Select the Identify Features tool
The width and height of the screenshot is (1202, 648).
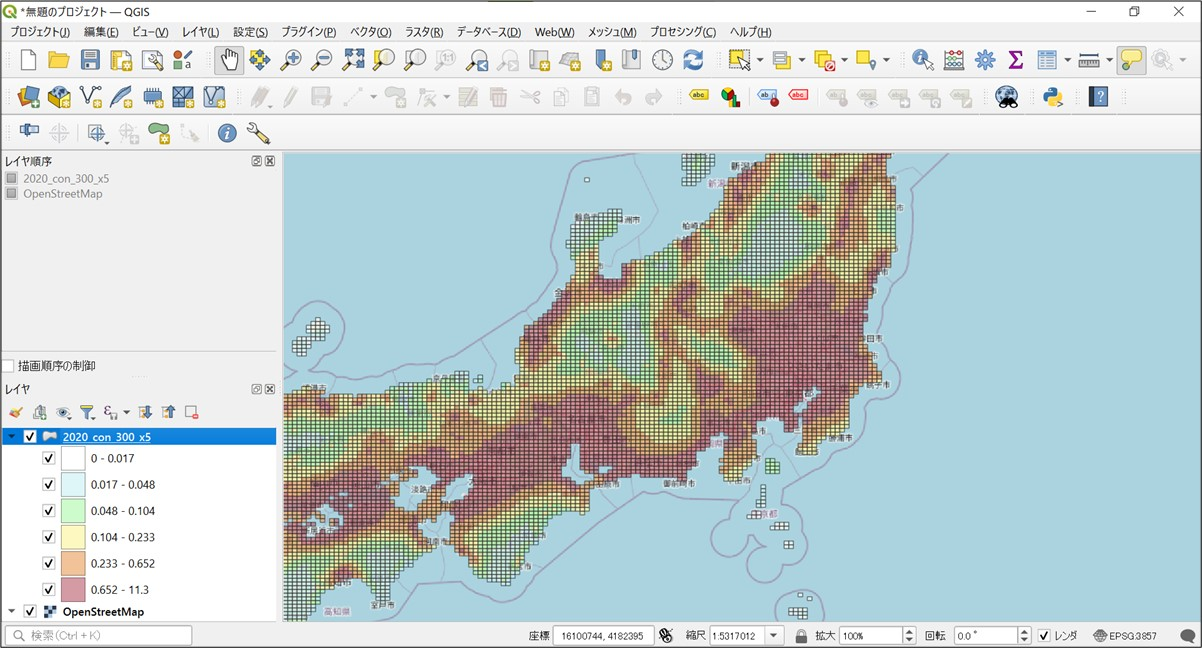[922, 60]
